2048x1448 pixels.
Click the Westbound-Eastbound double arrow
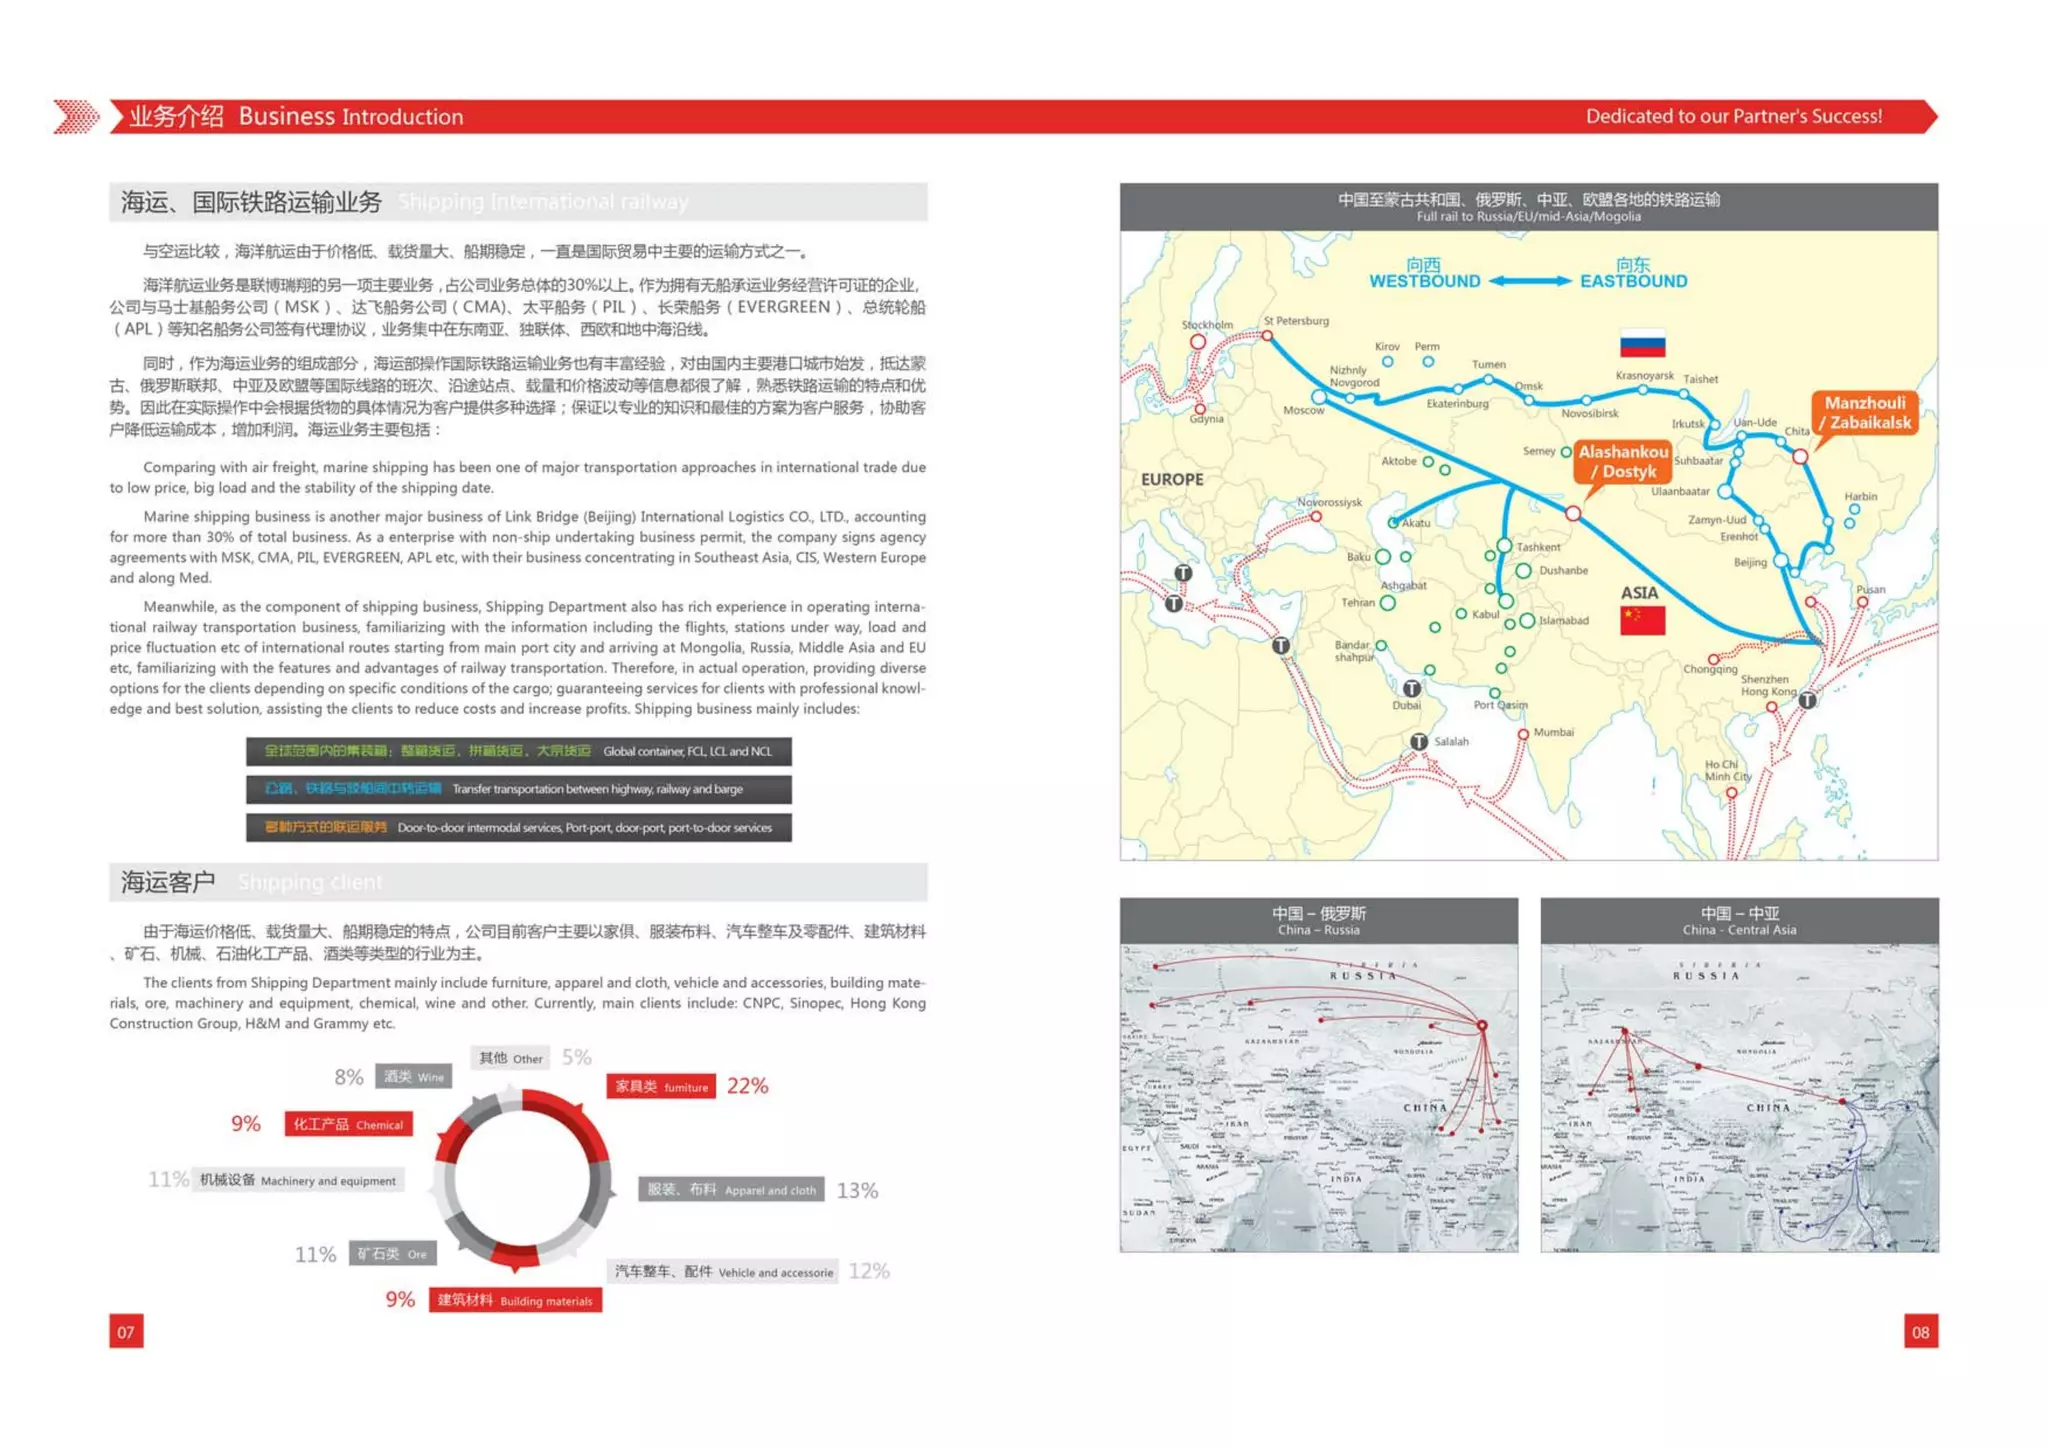coord(1529,281)
